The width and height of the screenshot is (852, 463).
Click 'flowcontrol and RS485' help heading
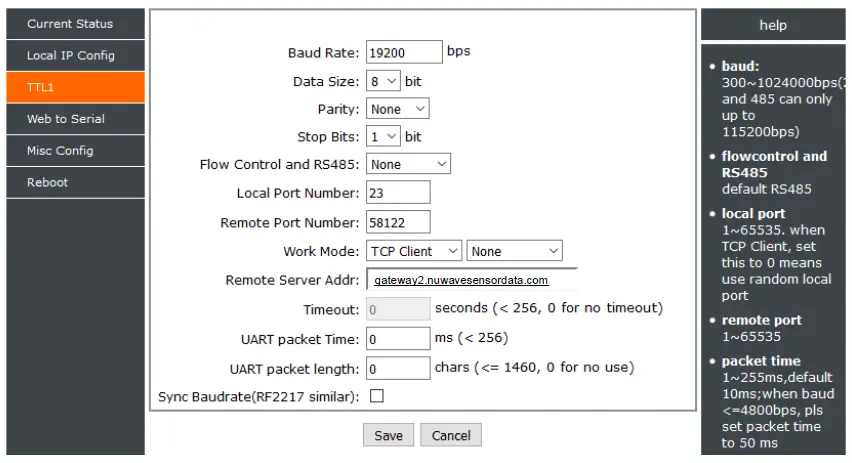(x=774, y=165)
